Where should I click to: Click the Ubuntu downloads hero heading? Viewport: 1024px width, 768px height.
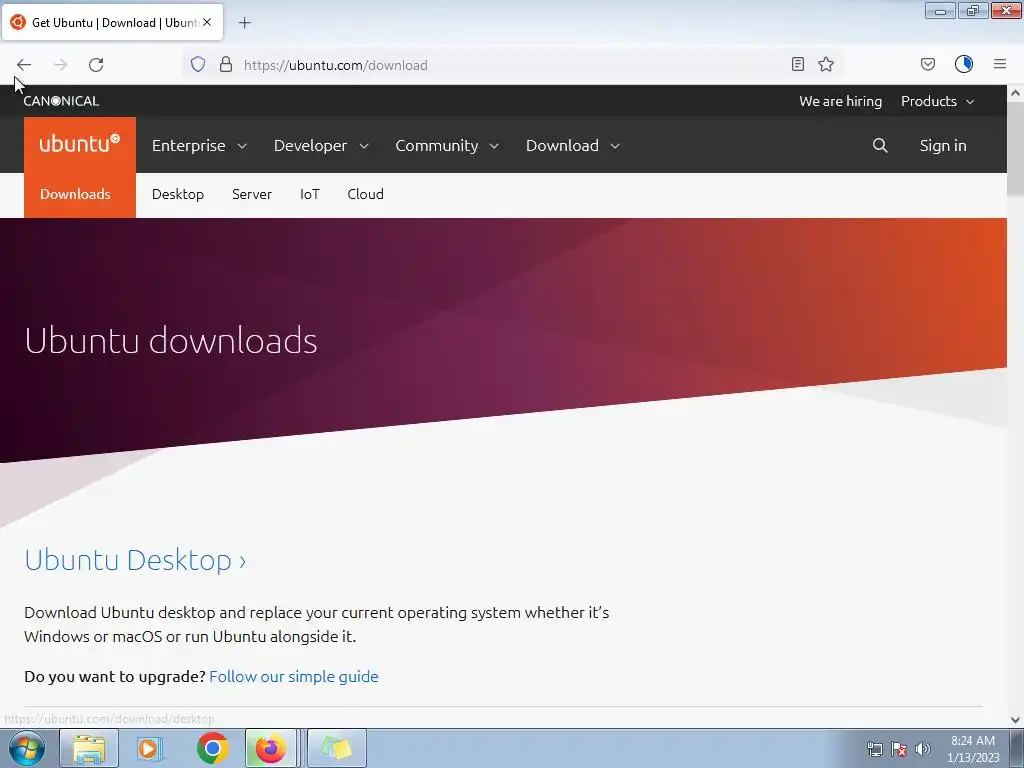pyautogui.click(x=171, y=340)
